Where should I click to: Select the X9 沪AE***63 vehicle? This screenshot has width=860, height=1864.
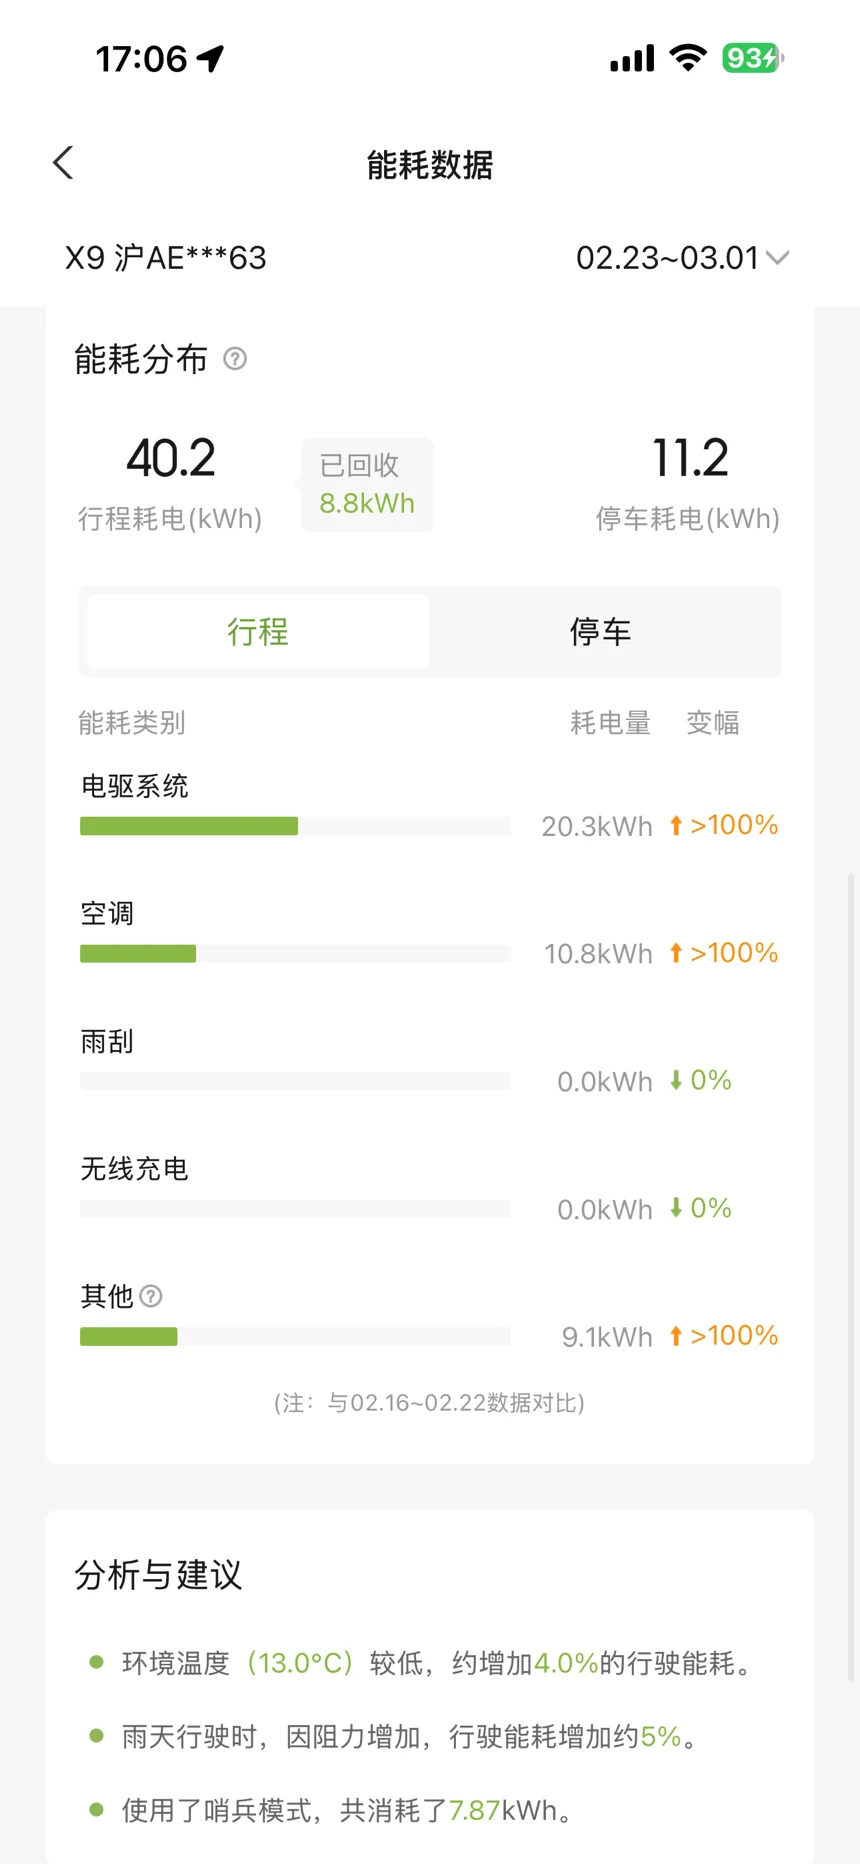click(166, 258)
